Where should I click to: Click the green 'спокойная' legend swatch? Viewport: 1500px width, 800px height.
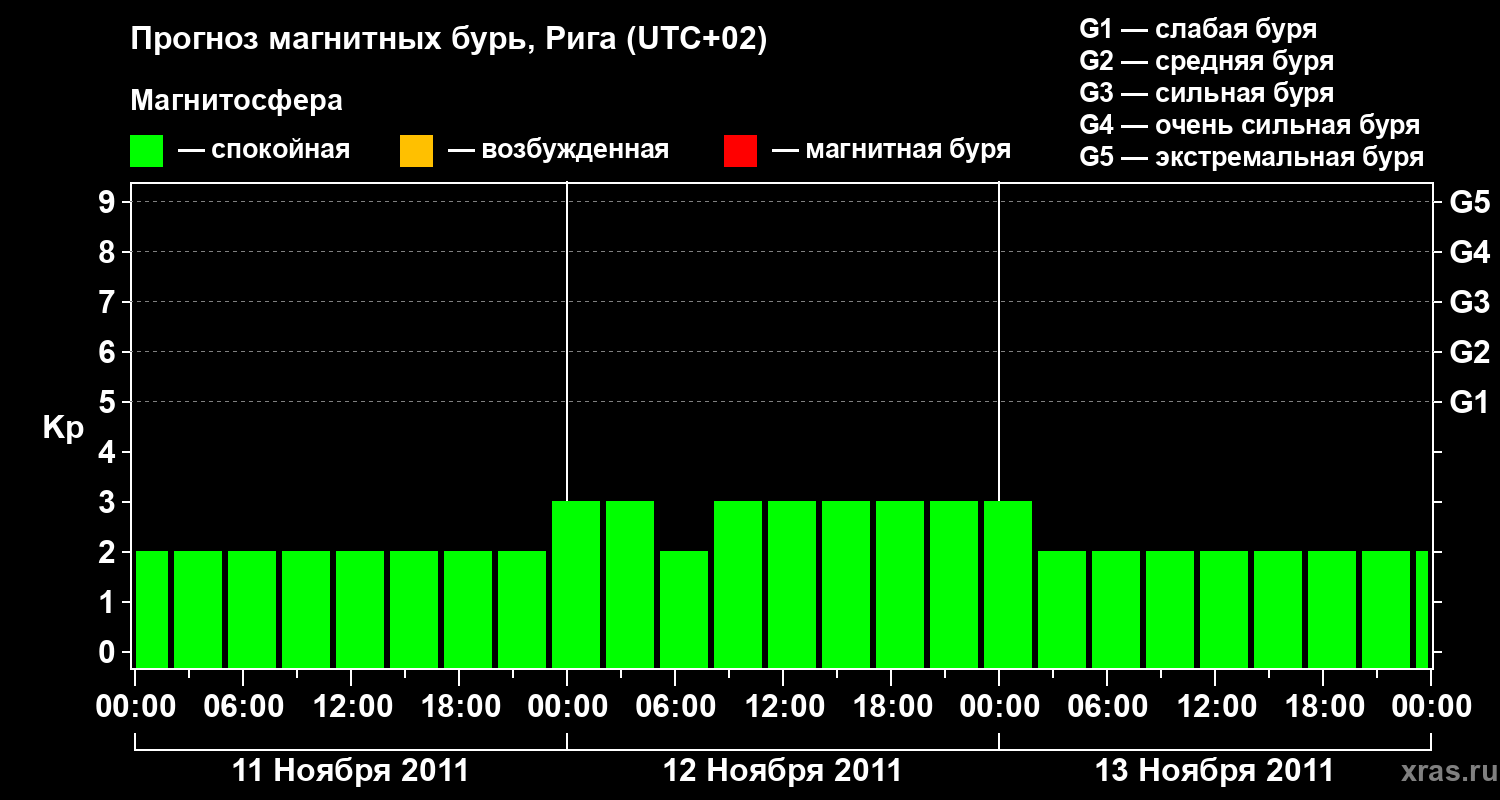click(x=147, y=151)
